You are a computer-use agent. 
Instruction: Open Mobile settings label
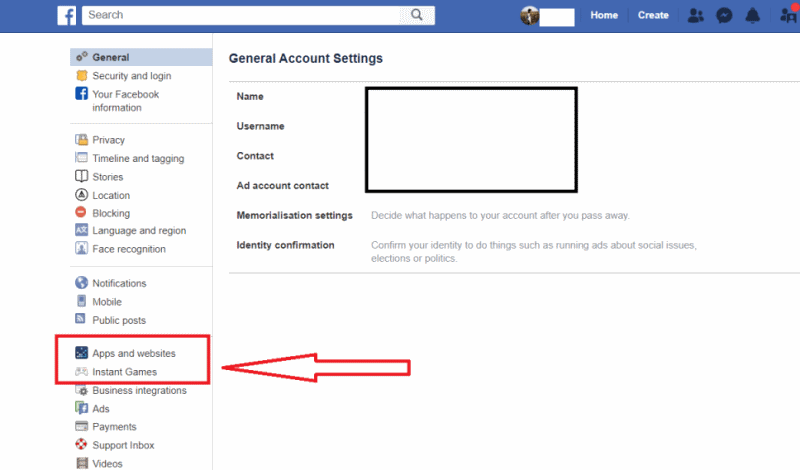tap(107, 302)
